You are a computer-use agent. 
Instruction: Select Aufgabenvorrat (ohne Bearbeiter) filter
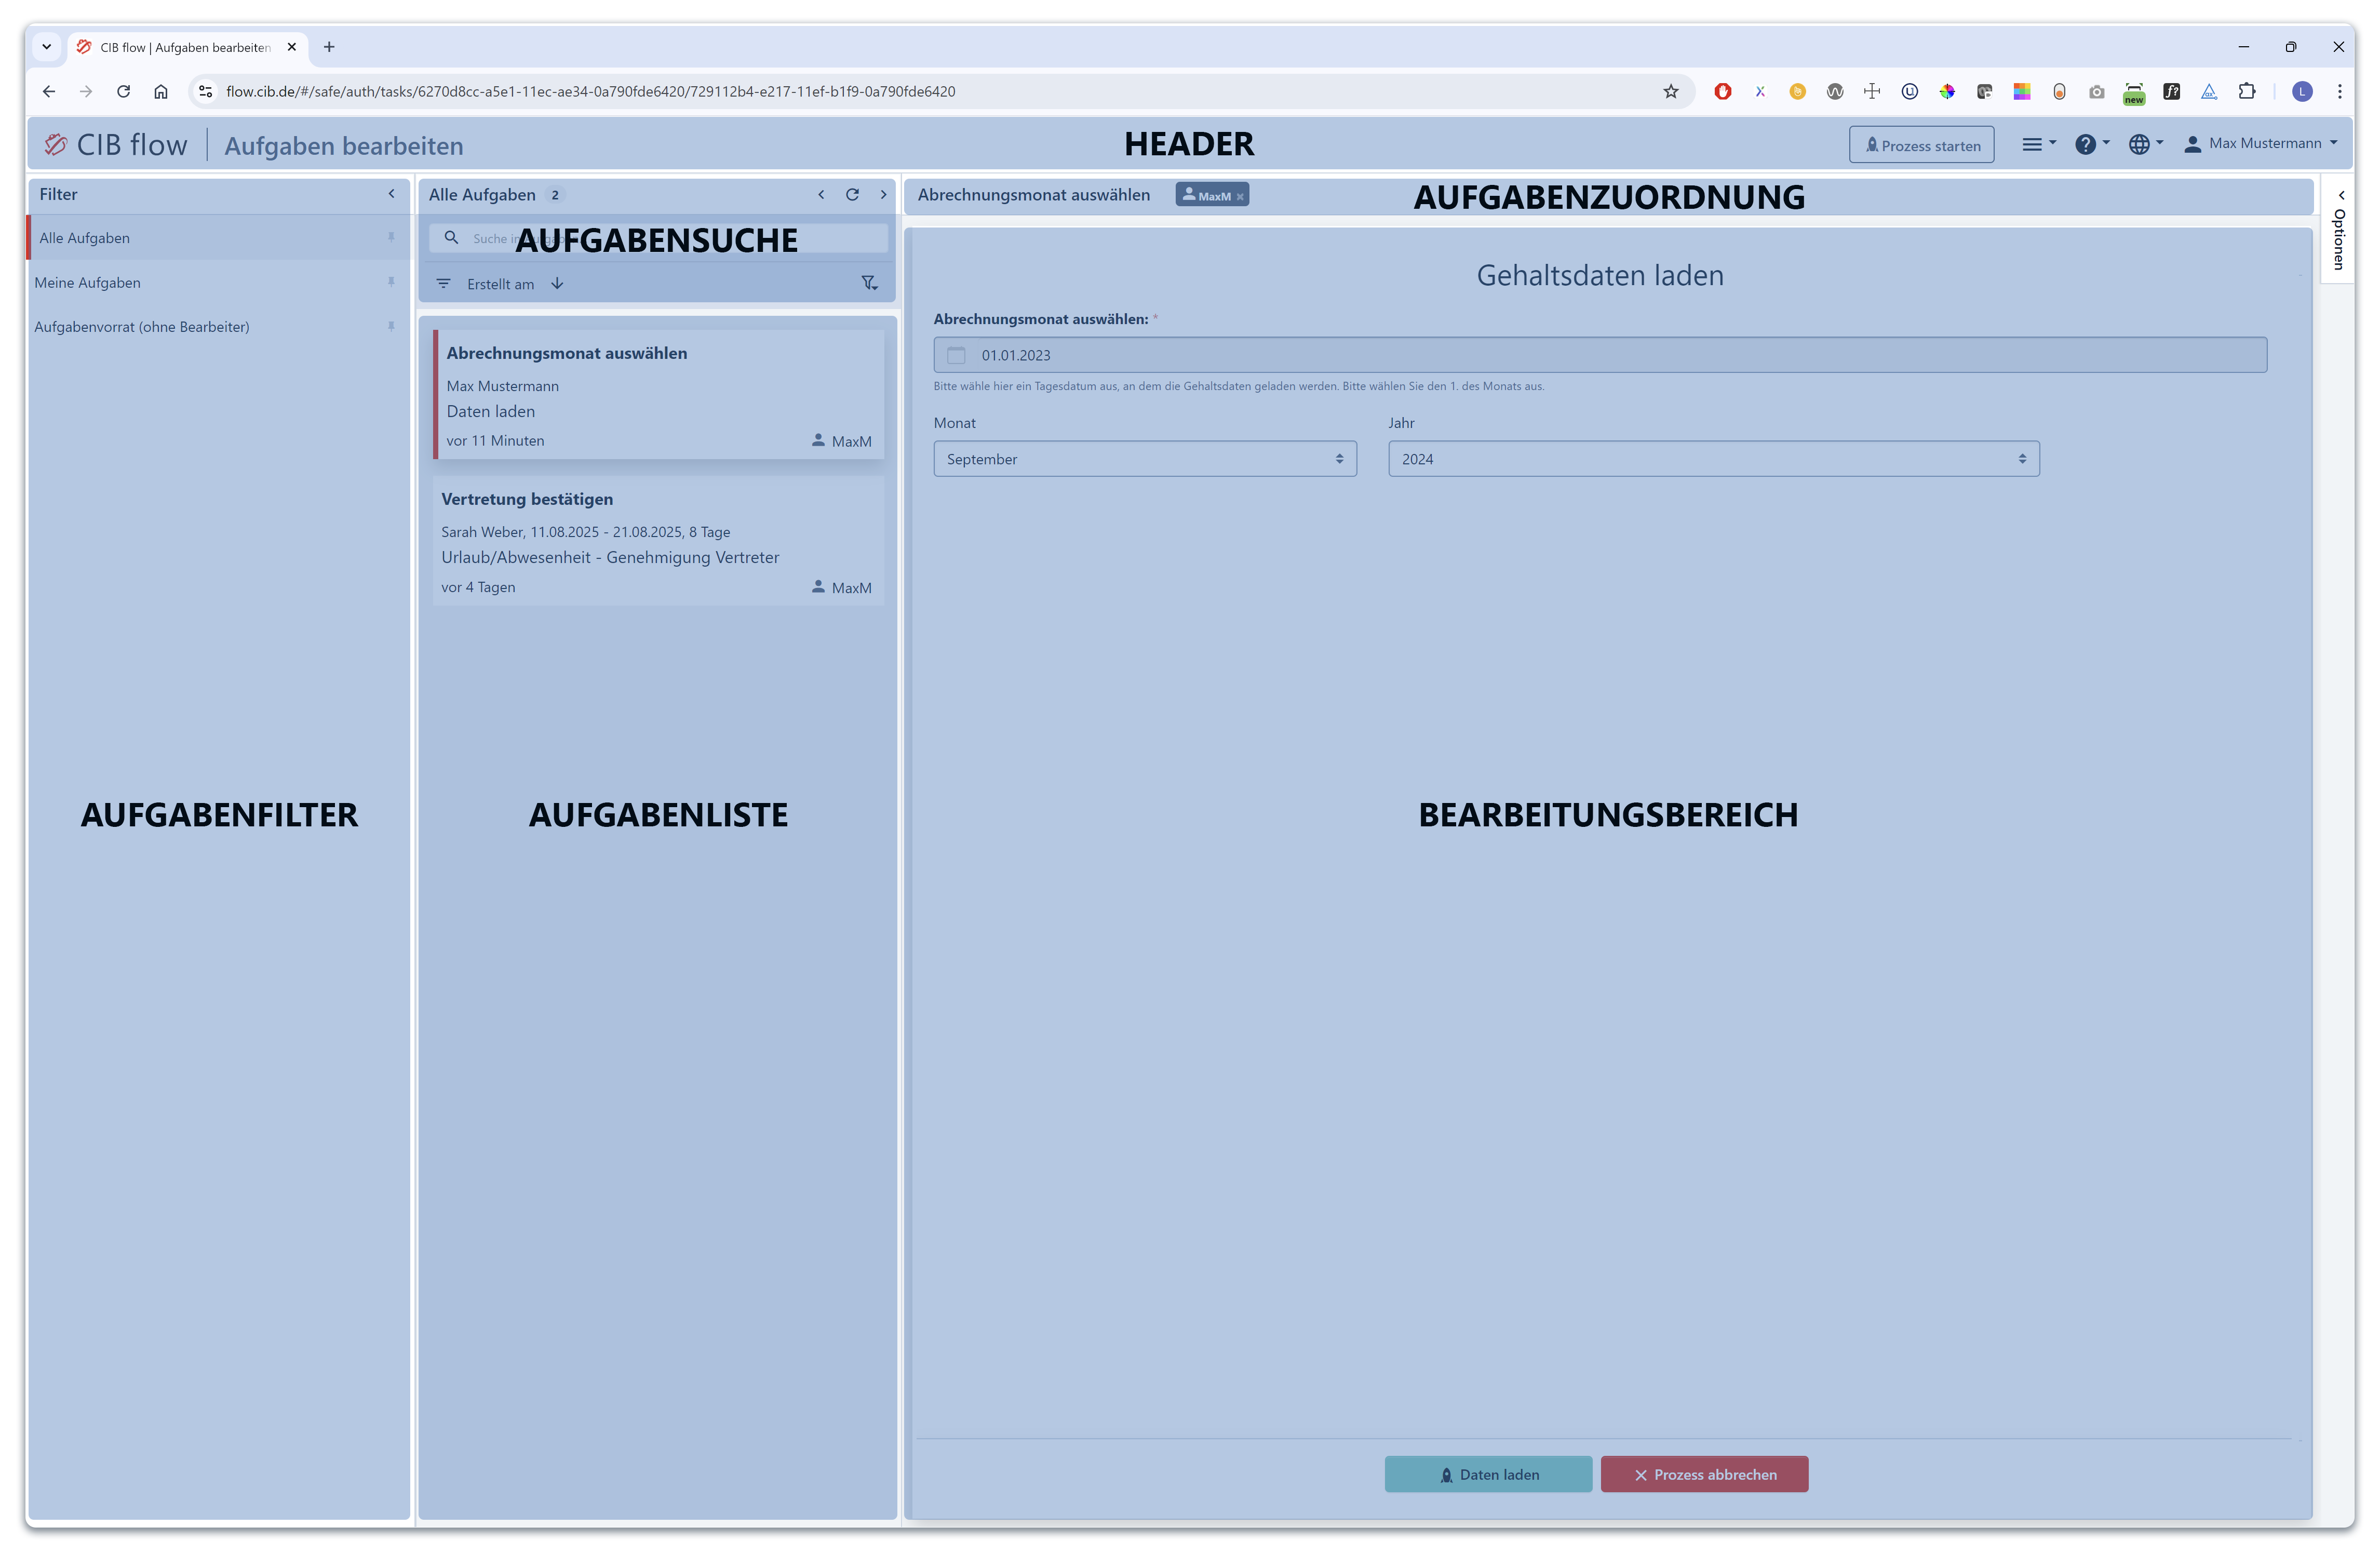(142, 327)
